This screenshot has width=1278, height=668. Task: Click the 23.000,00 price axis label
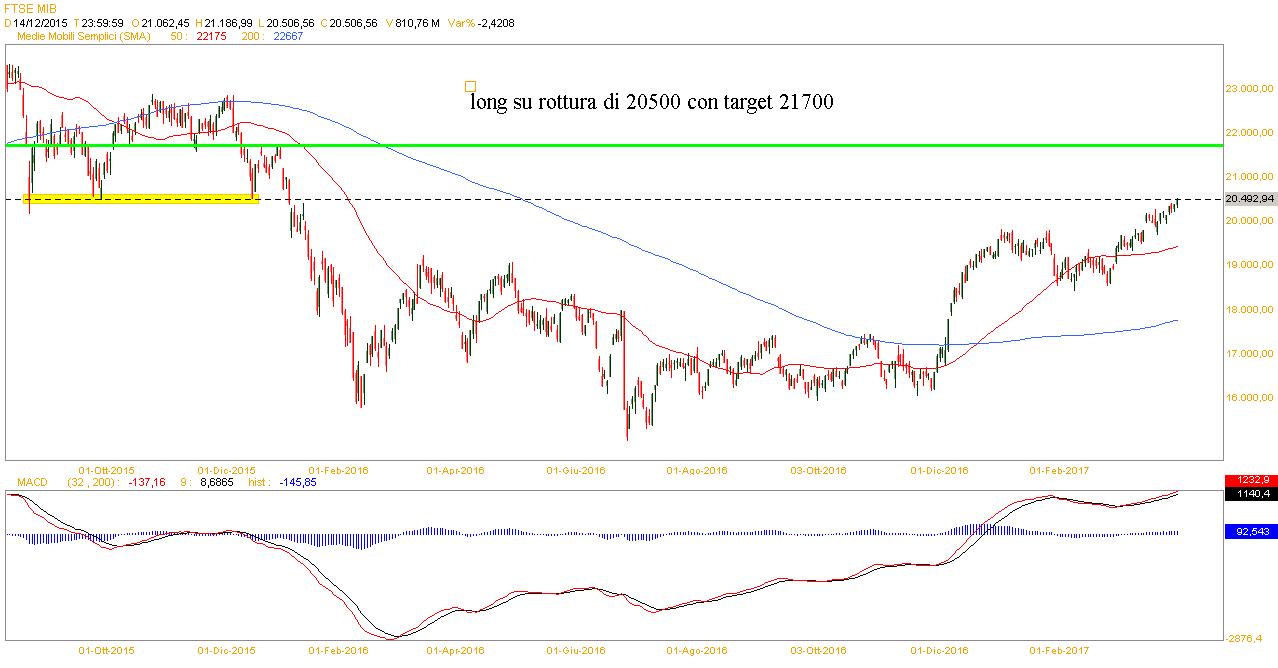click(x=1251, y=89)
